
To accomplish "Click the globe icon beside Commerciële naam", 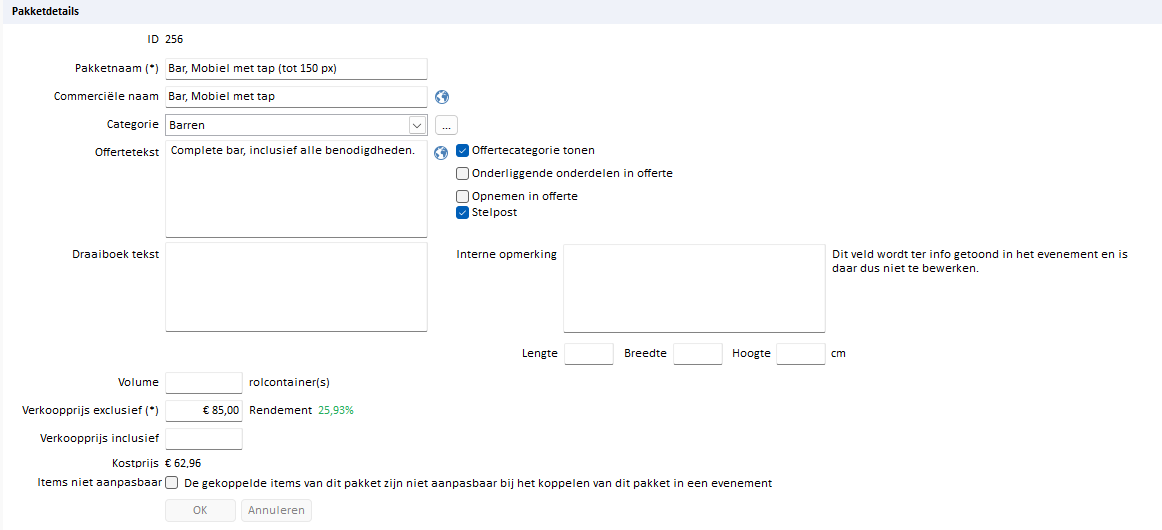I will tap(442, 97).
